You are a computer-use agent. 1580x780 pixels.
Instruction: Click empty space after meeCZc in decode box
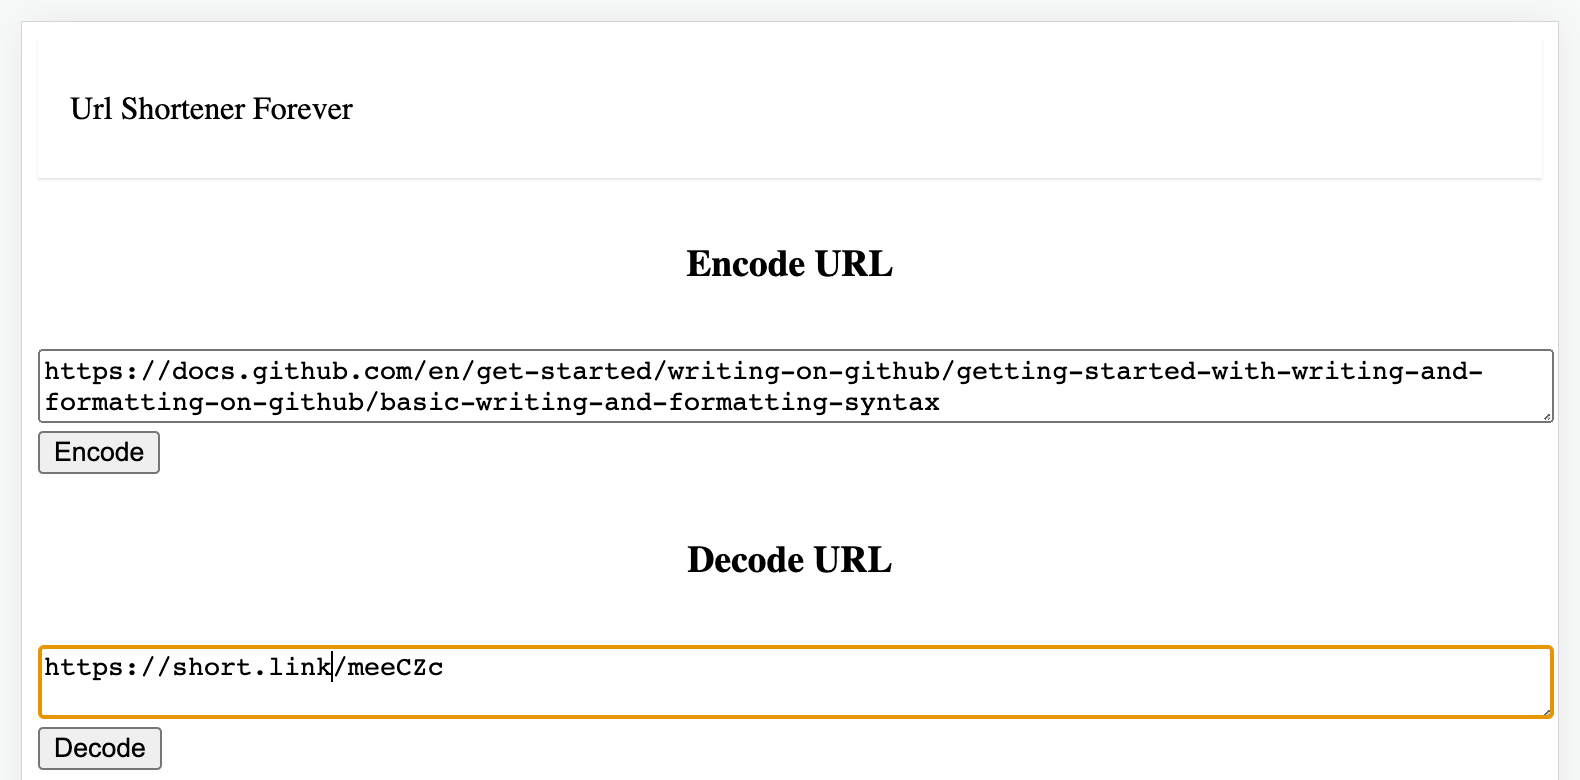[x=900, y=668]
